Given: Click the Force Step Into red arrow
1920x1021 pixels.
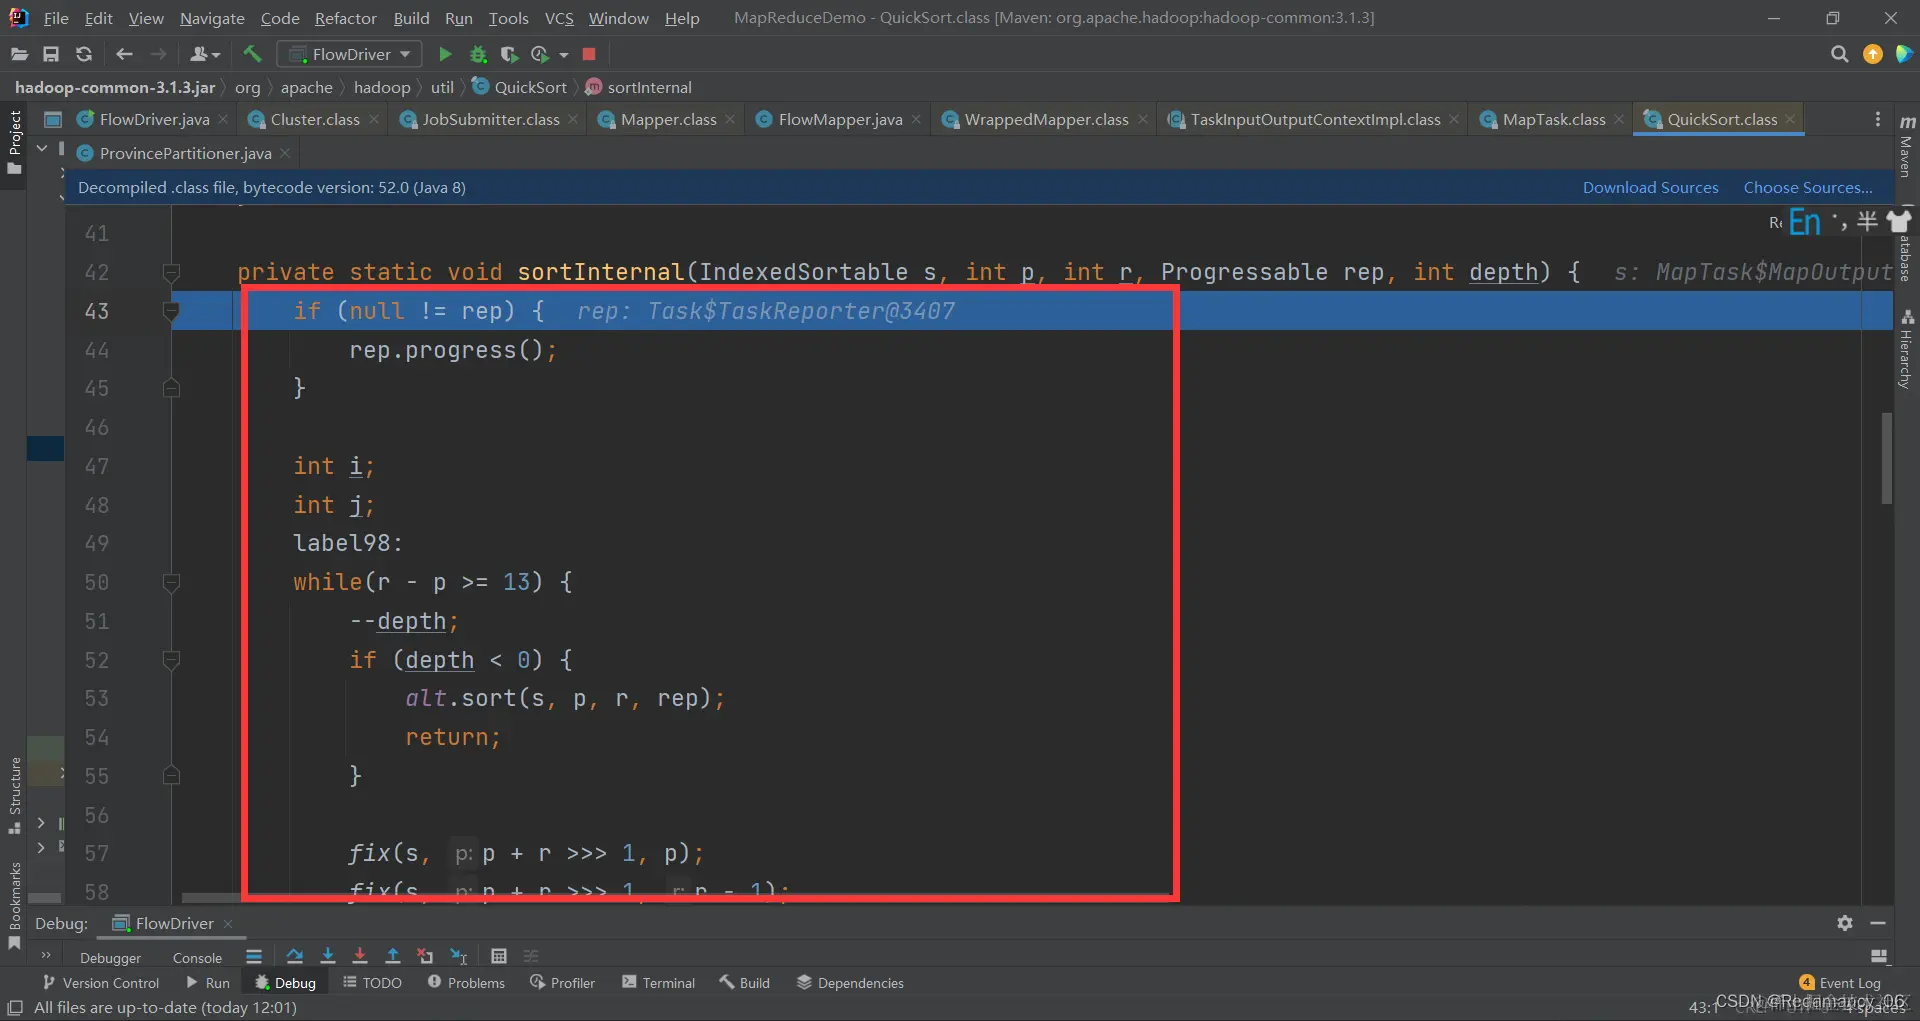Looking at the screenshot, I should click(360, 956).
